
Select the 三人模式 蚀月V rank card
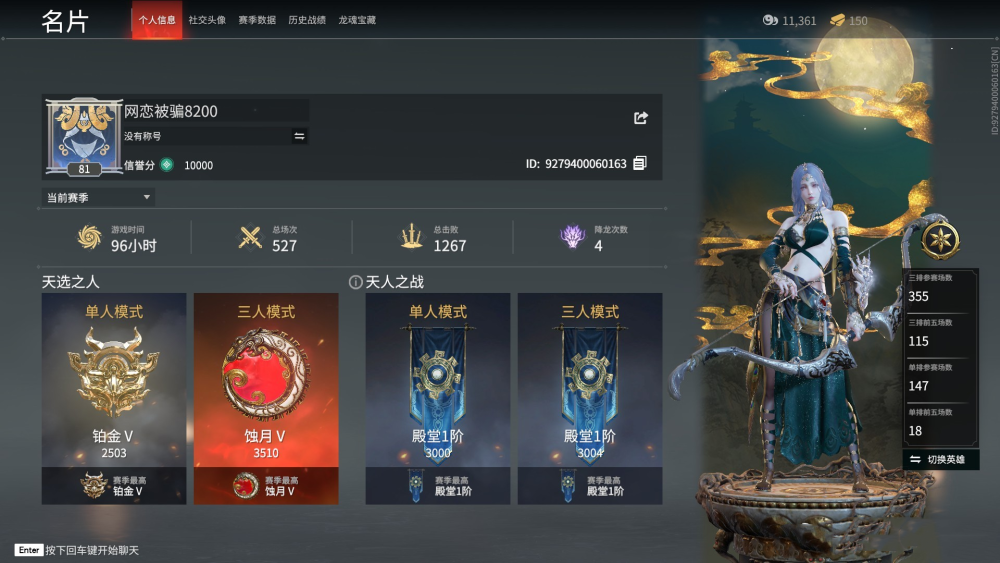tap(266, 398)
